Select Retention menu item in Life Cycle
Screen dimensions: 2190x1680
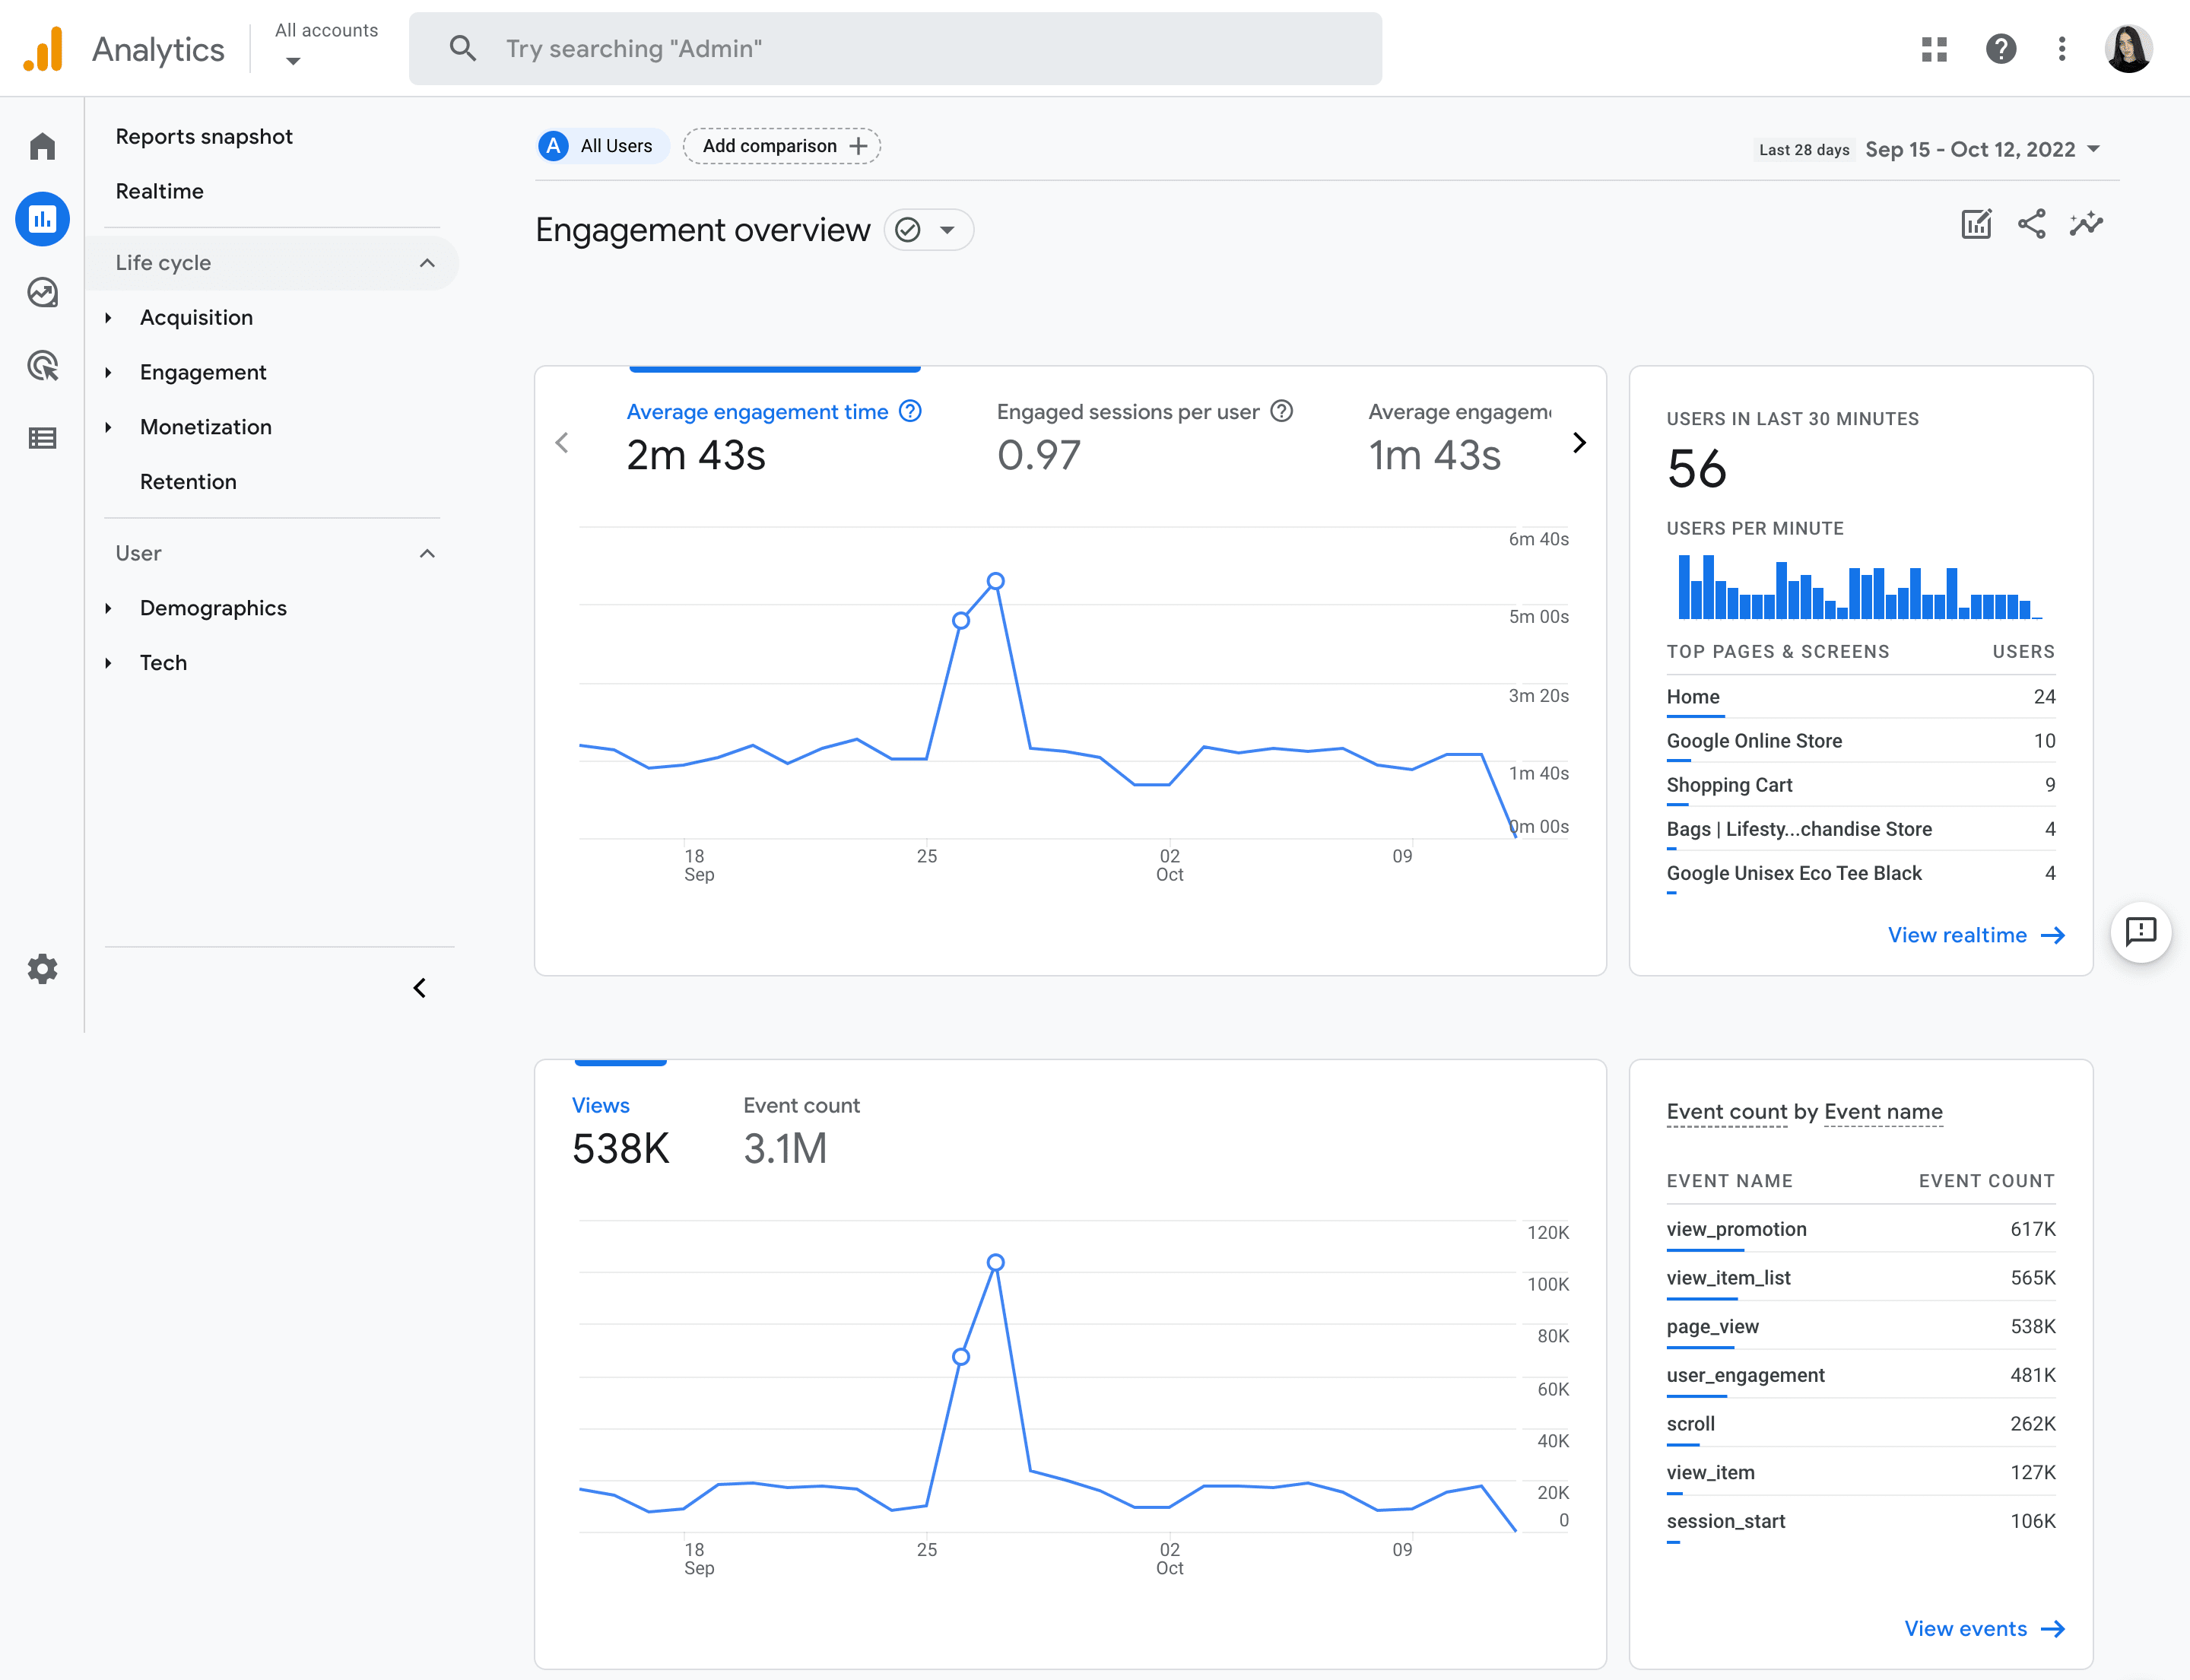pos(189,481)
